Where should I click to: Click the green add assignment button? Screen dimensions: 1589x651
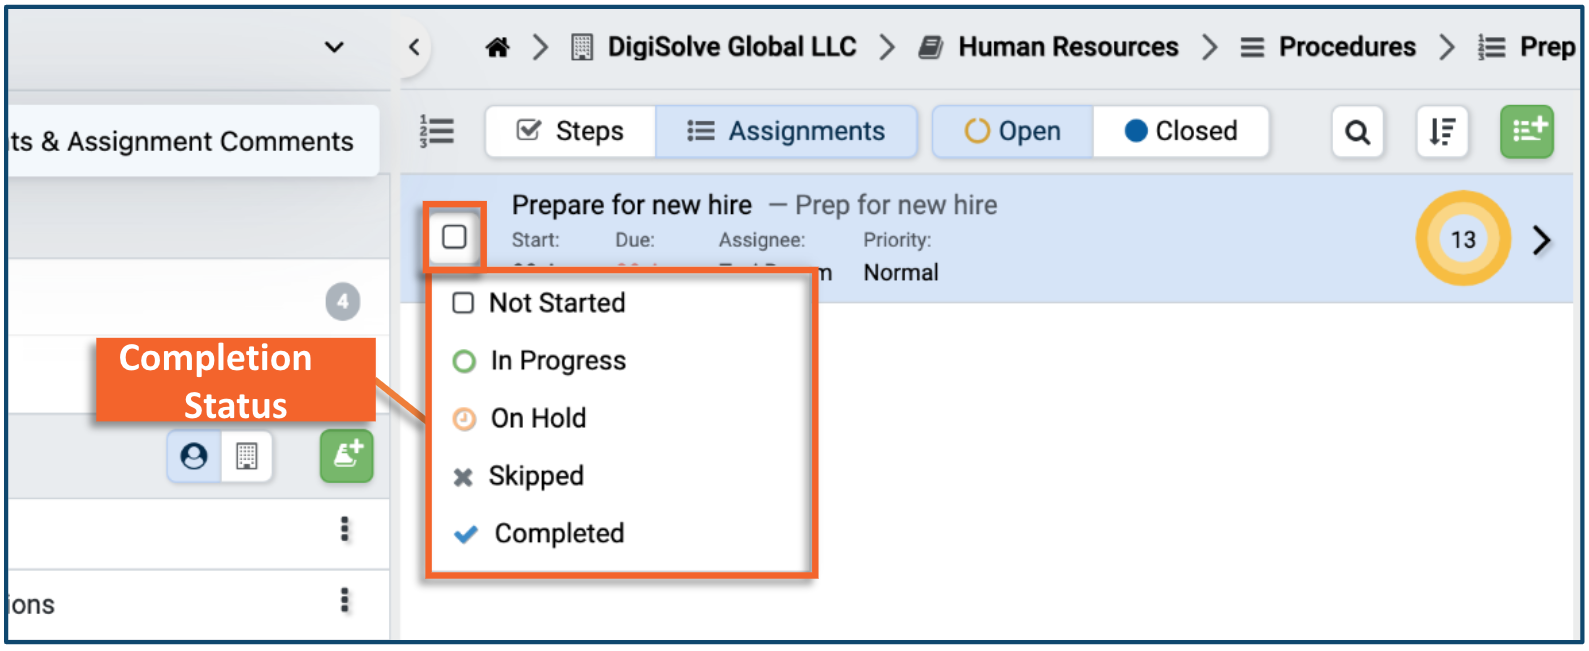pos(1526,132)
